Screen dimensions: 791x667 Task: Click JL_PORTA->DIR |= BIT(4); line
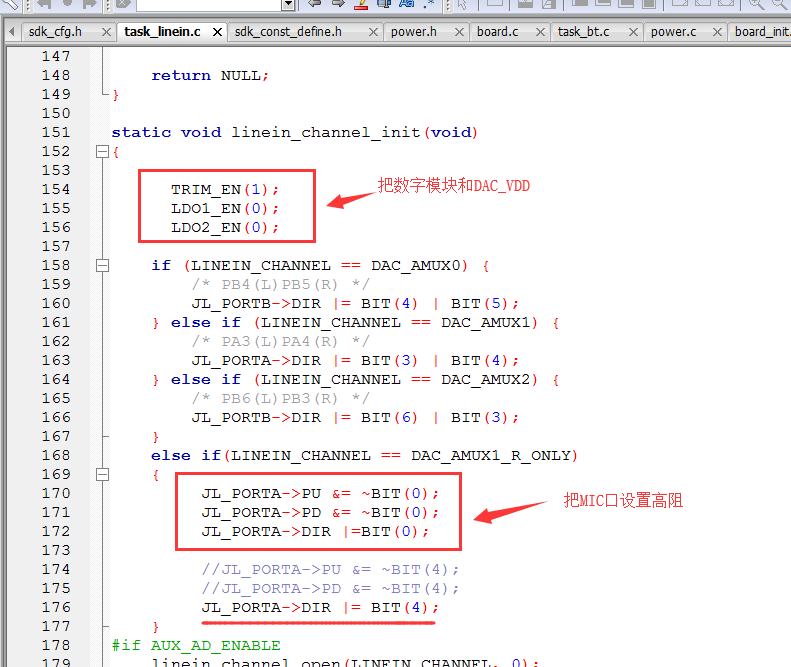tap(320, 608)
